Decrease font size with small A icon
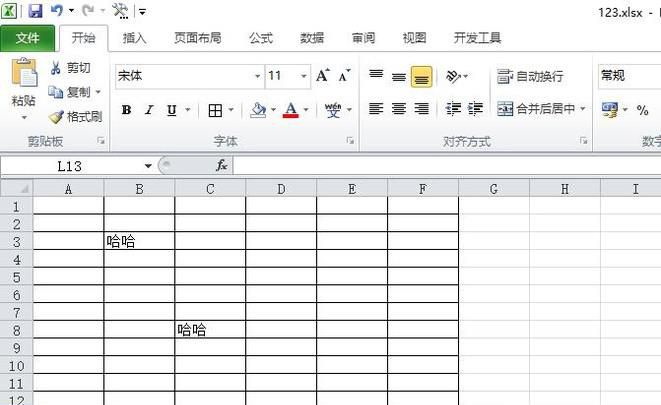Image resolution: width=661 pixels, height=405 pixels. point(344,75)
